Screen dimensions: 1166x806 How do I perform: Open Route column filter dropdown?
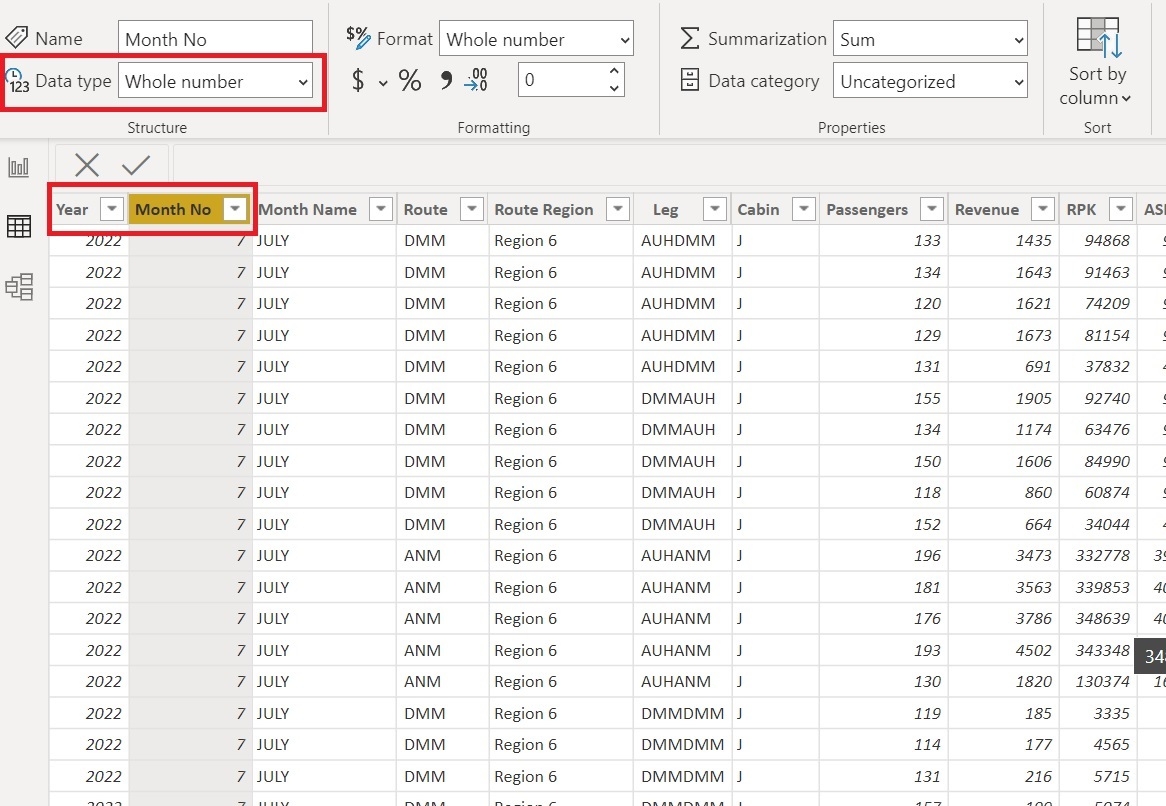[x=472, y=209]
